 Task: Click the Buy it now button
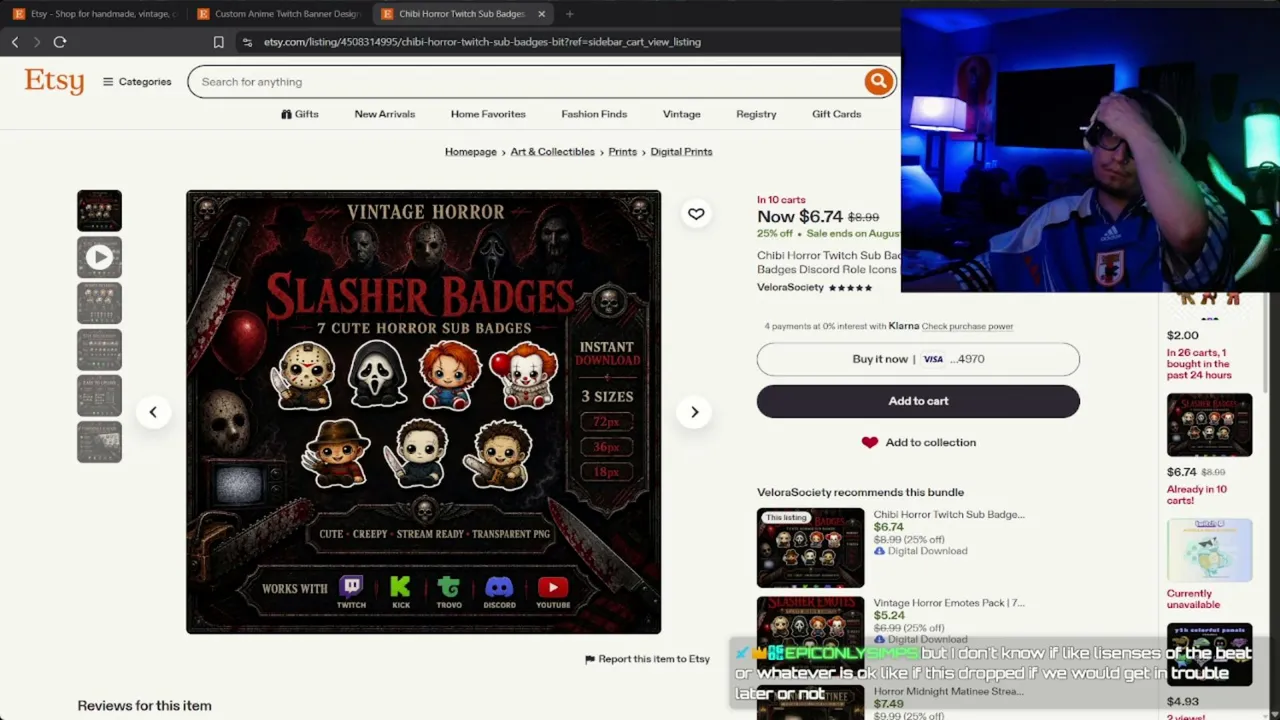918,359
